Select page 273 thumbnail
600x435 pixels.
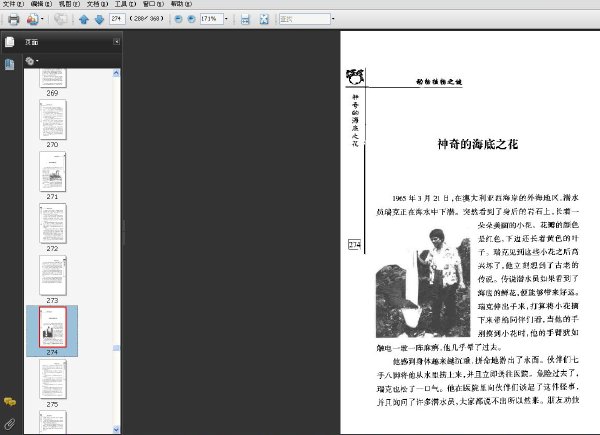(53, 275)
